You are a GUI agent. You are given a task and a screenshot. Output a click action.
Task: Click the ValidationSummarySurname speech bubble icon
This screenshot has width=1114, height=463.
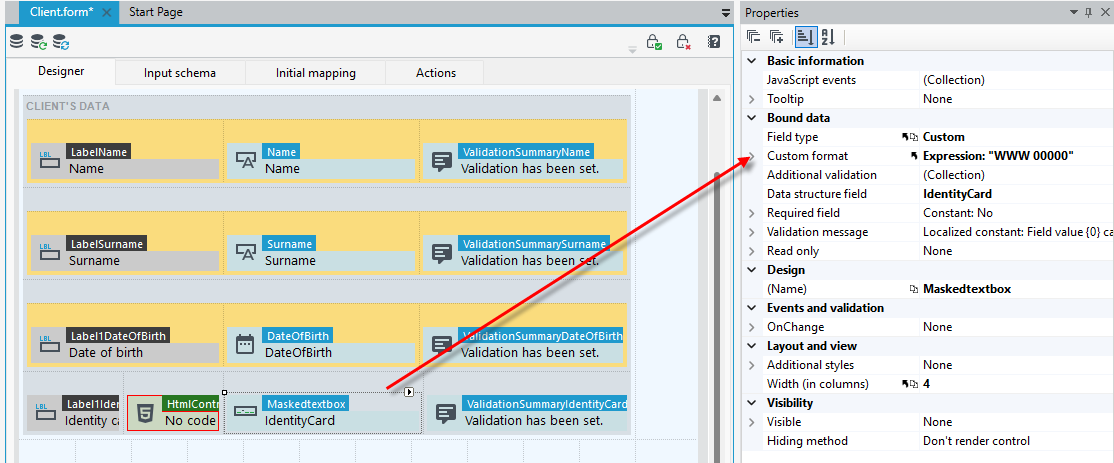(x=442, y=253)
